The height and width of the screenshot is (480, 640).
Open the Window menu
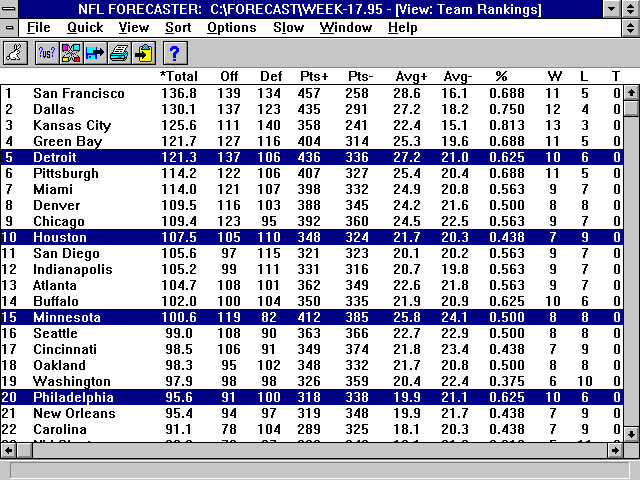(345, 27)
